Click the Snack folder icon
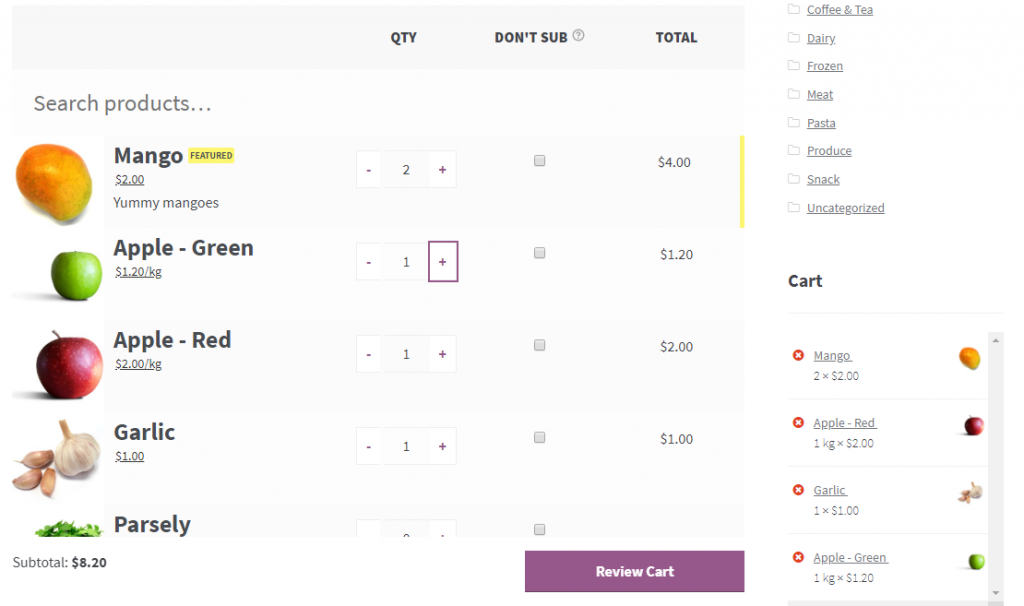 (793, 179)
